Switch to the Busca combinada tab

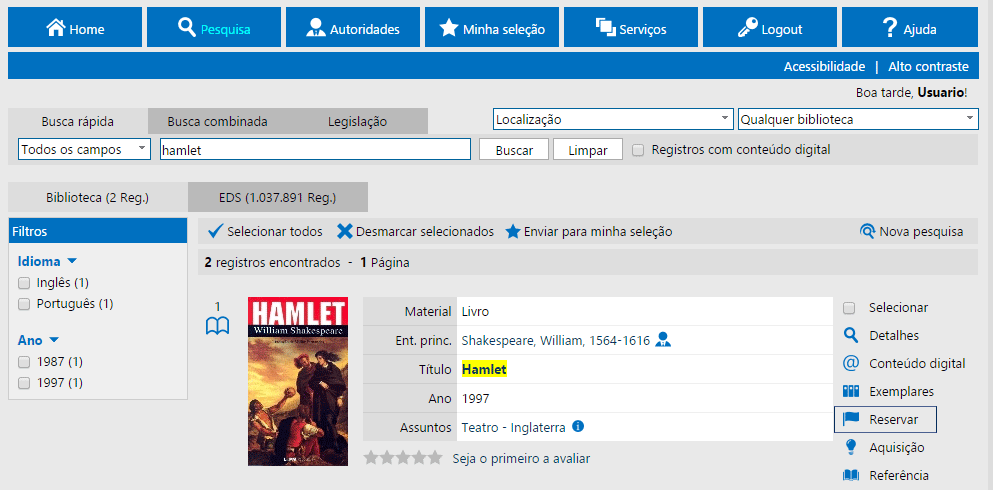[217, 122]
